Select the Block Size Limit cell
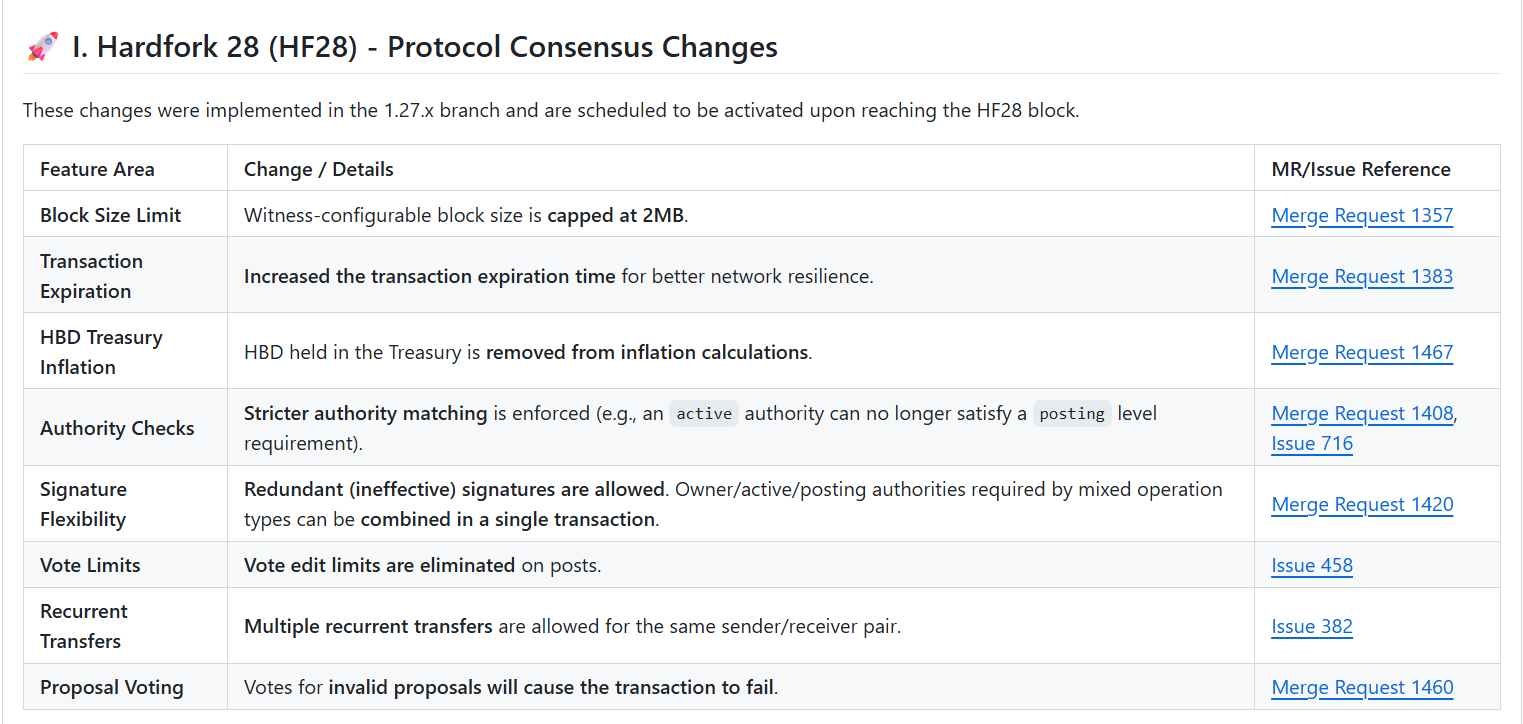The height and width of the screenshot is (724, 1523). coord(110,215)
